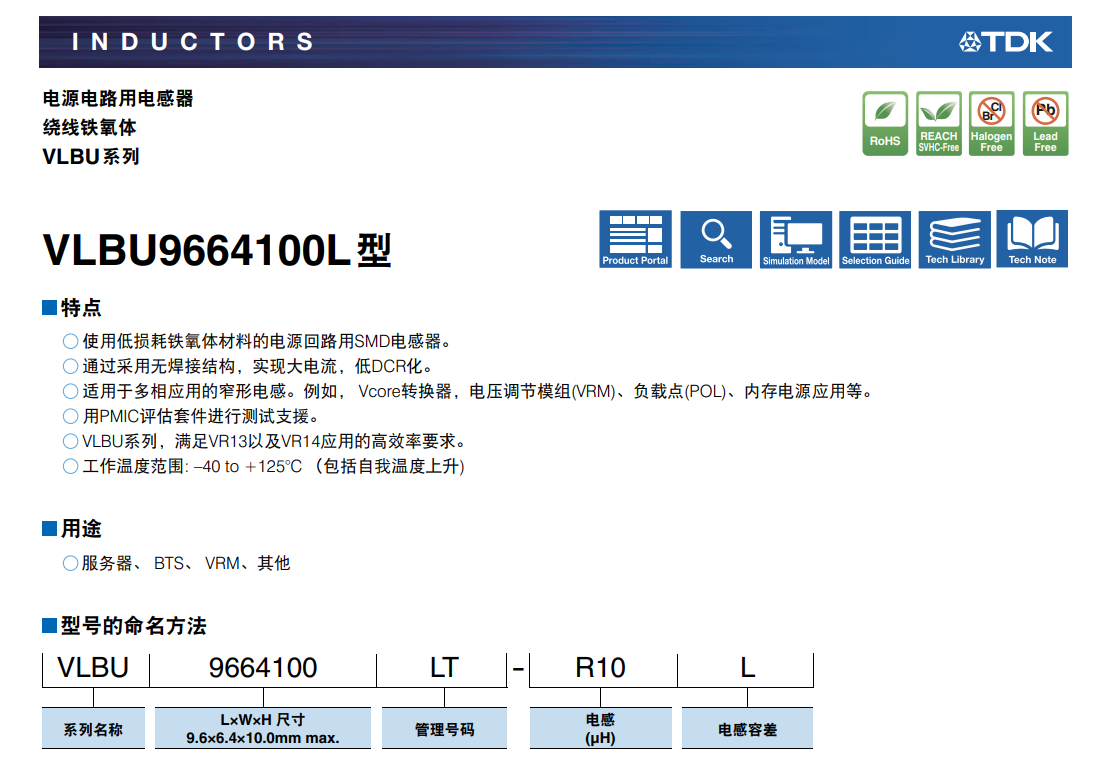The width and height of the screenshot is (1116, 765).
Task: Click the Halogen Free badge
Action: click(991, 123)
